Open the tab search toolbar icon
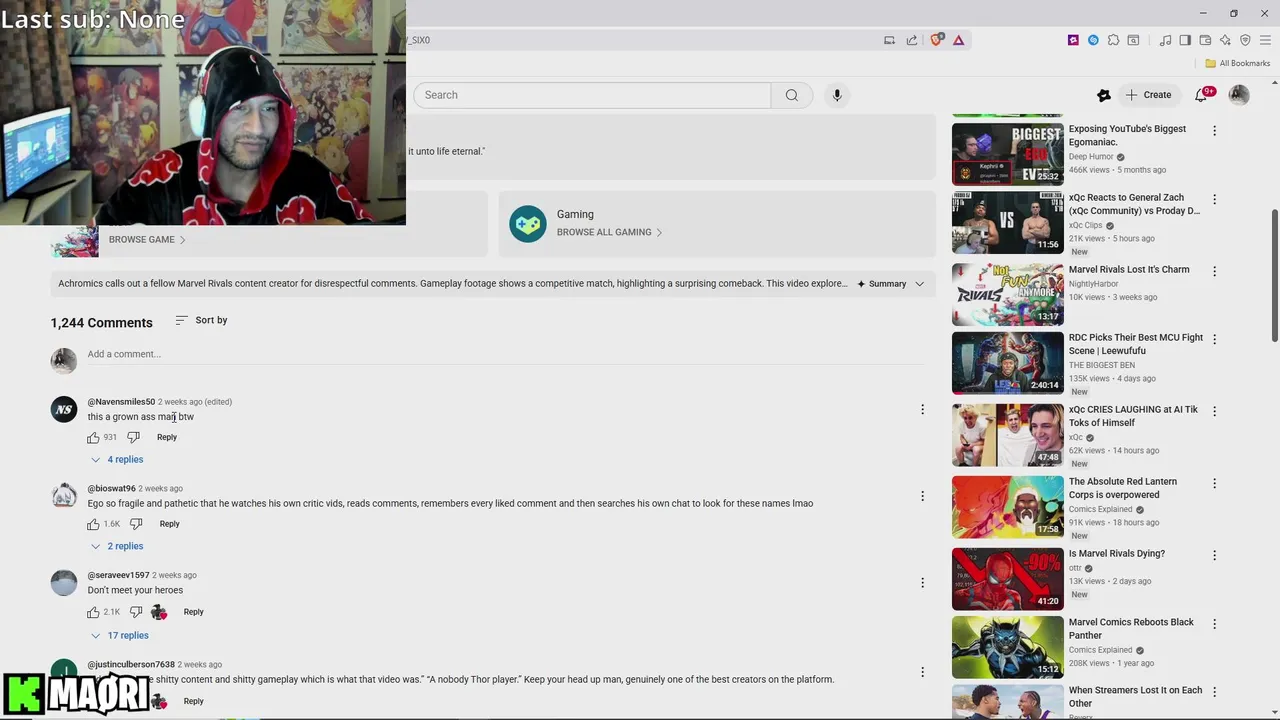 1133,40
